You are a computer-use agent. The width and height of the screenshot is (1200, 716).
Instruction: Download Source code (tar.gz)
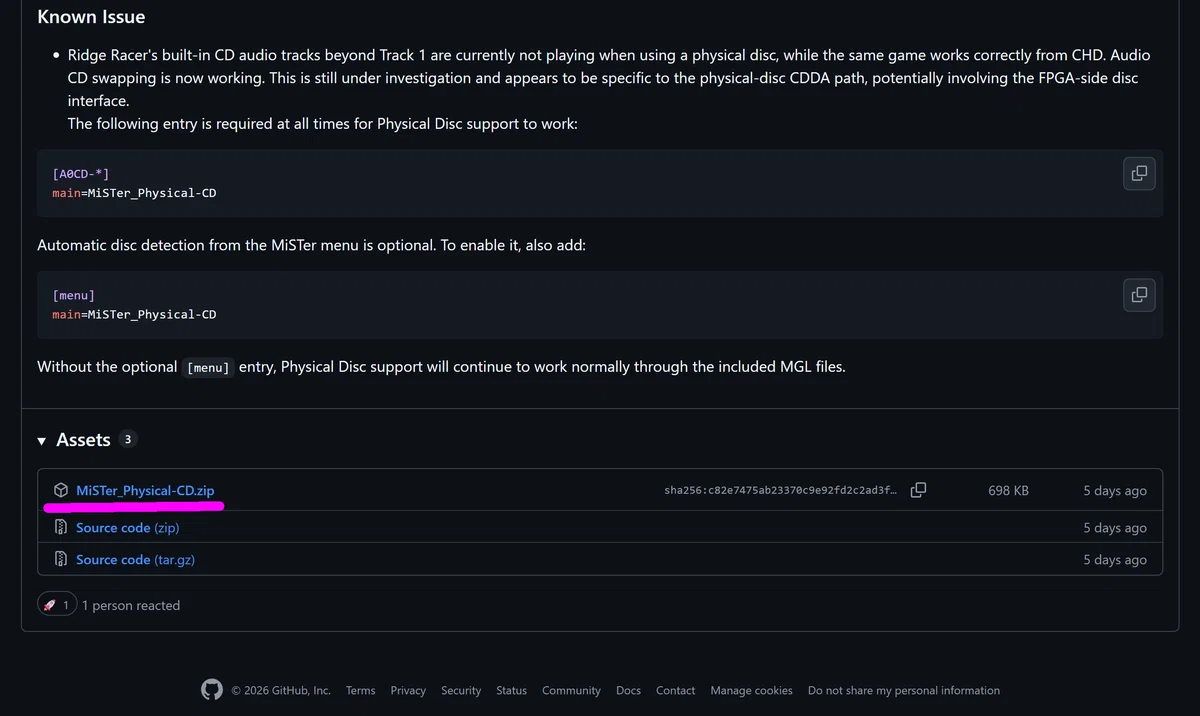tap(135, 559)
